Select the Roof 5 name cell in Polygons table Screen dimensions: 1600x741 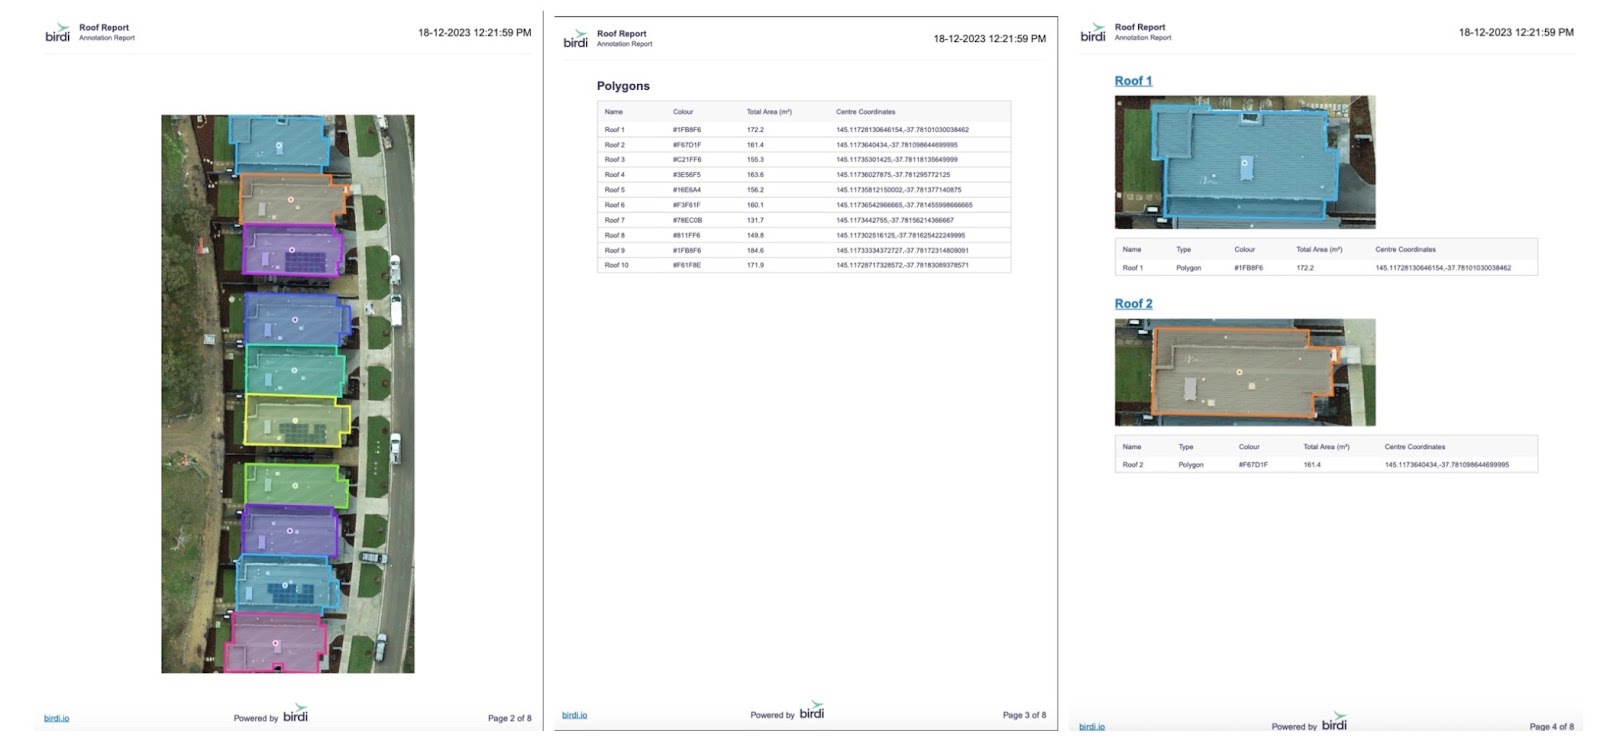(x=614, y=190)
